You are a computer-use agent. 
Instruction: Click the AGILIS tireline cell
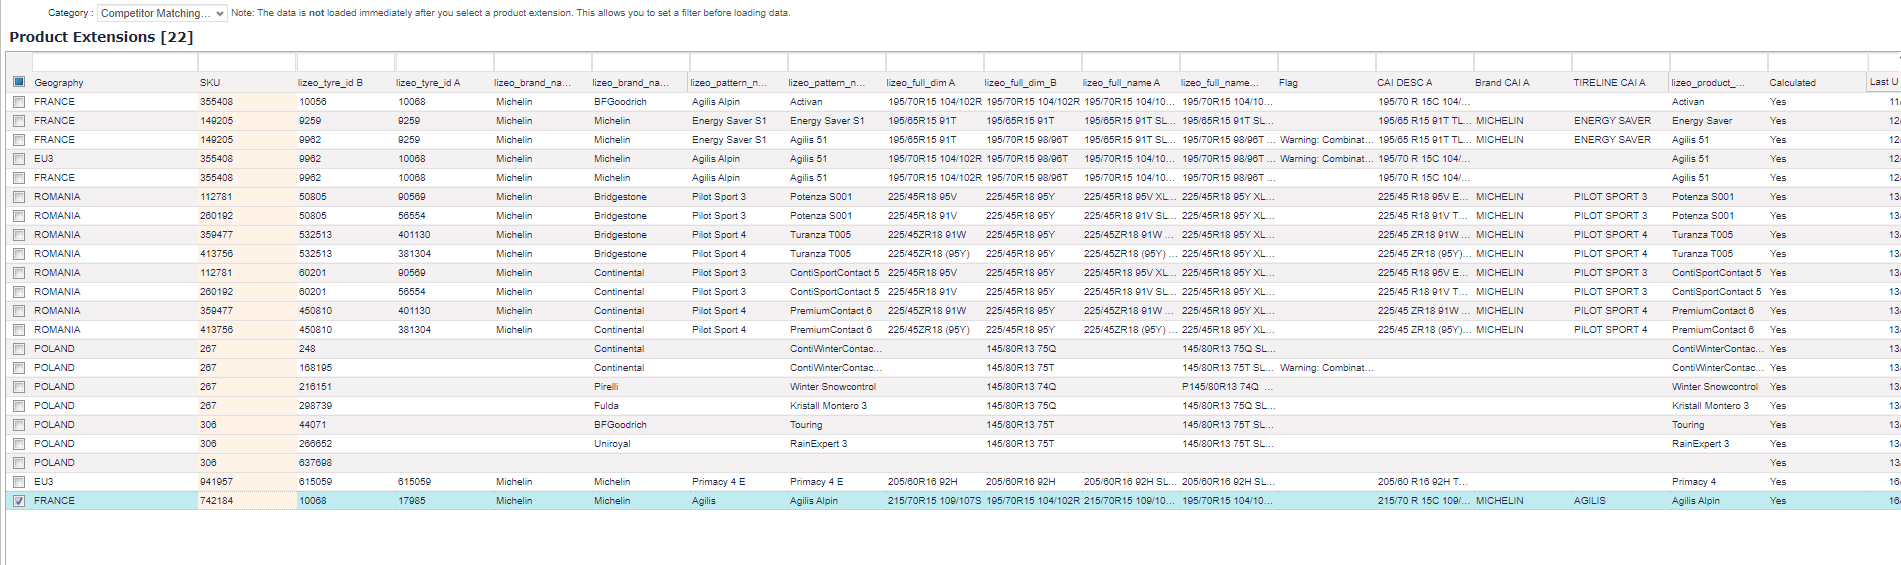tap(1589, 501)
